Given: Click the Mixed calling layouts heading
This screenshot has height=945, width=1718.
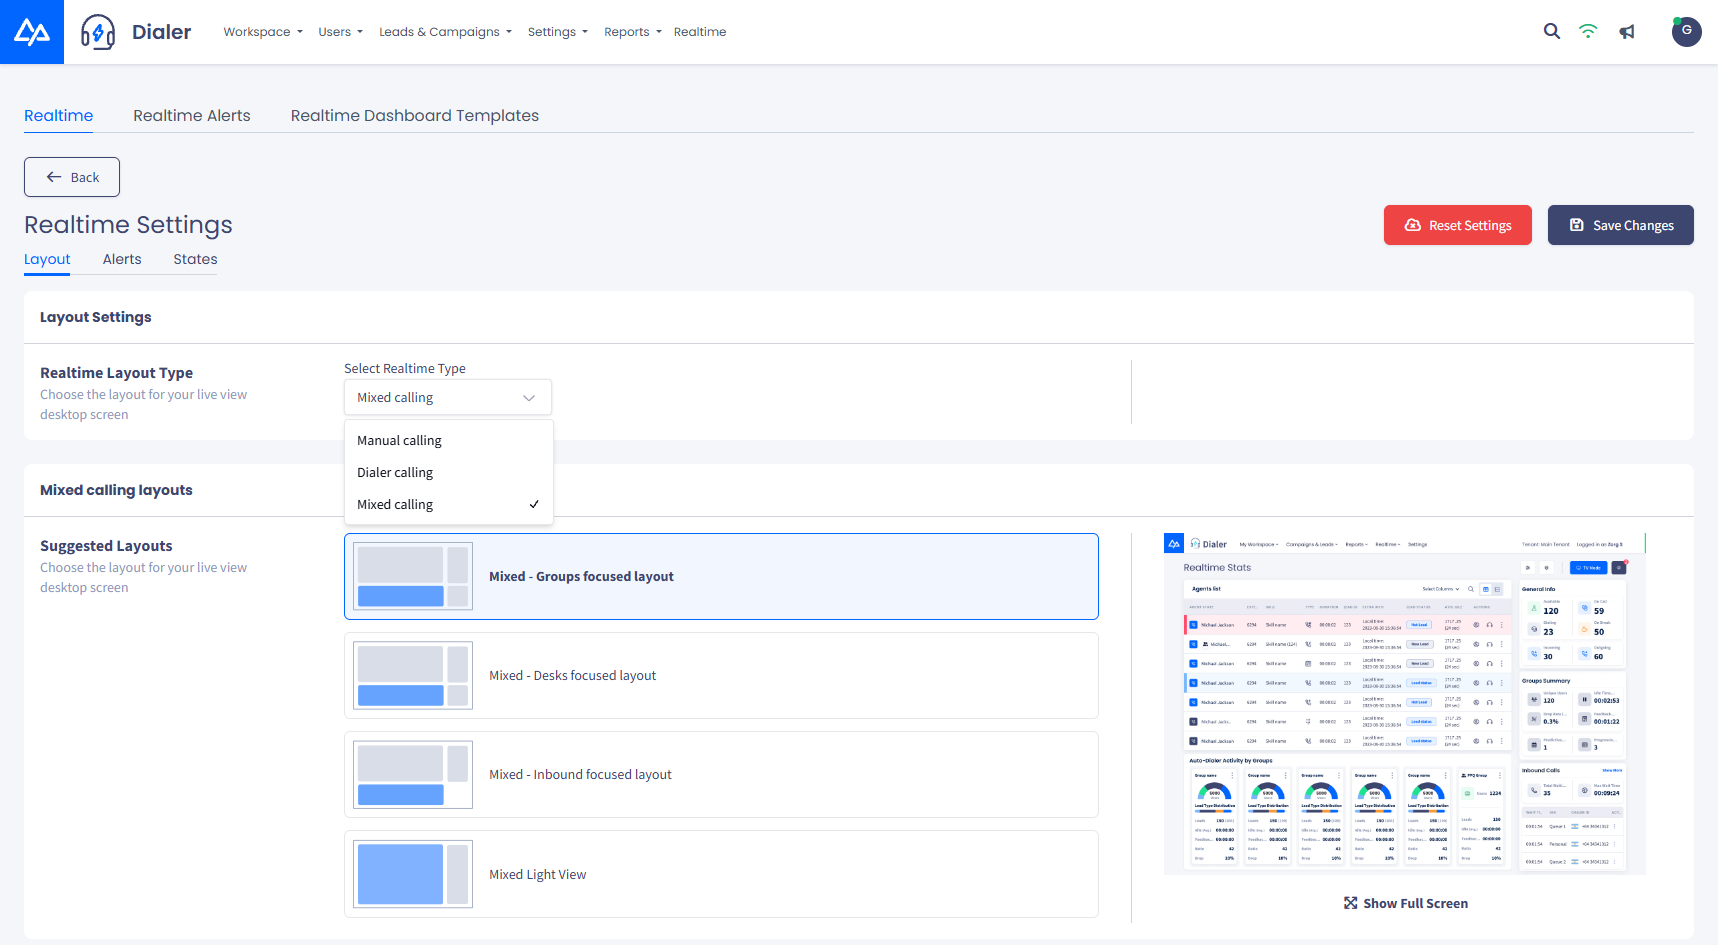Looking at the screenshot, I should (116, 490).
